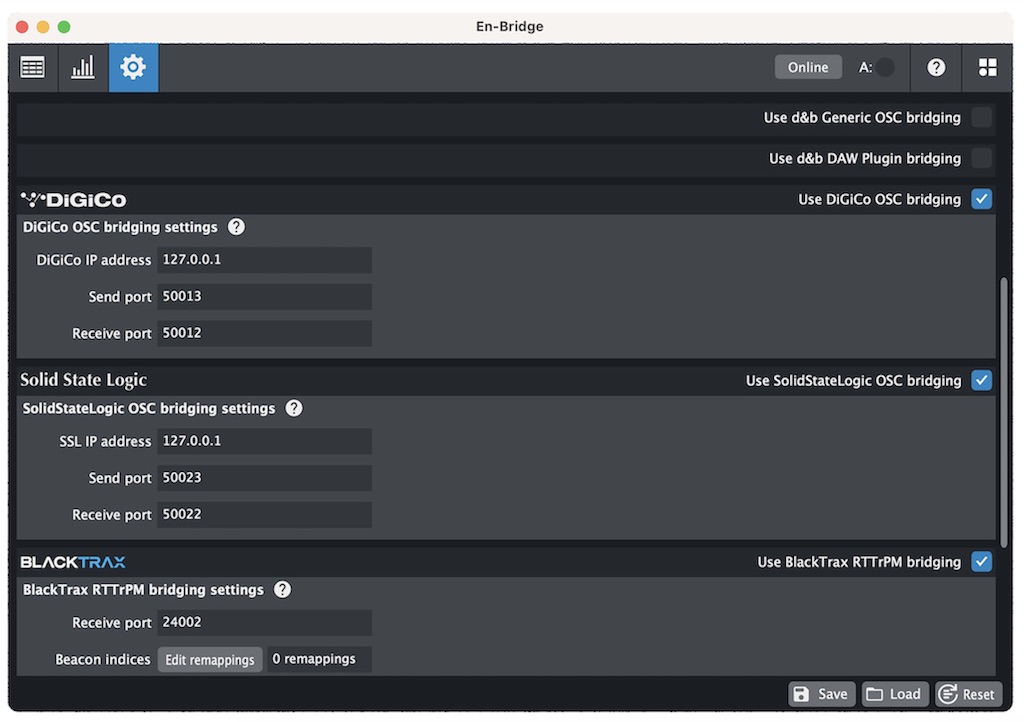Open the statistics bar chart view
Screen dimensions: 1024x722
pos(83,67)
